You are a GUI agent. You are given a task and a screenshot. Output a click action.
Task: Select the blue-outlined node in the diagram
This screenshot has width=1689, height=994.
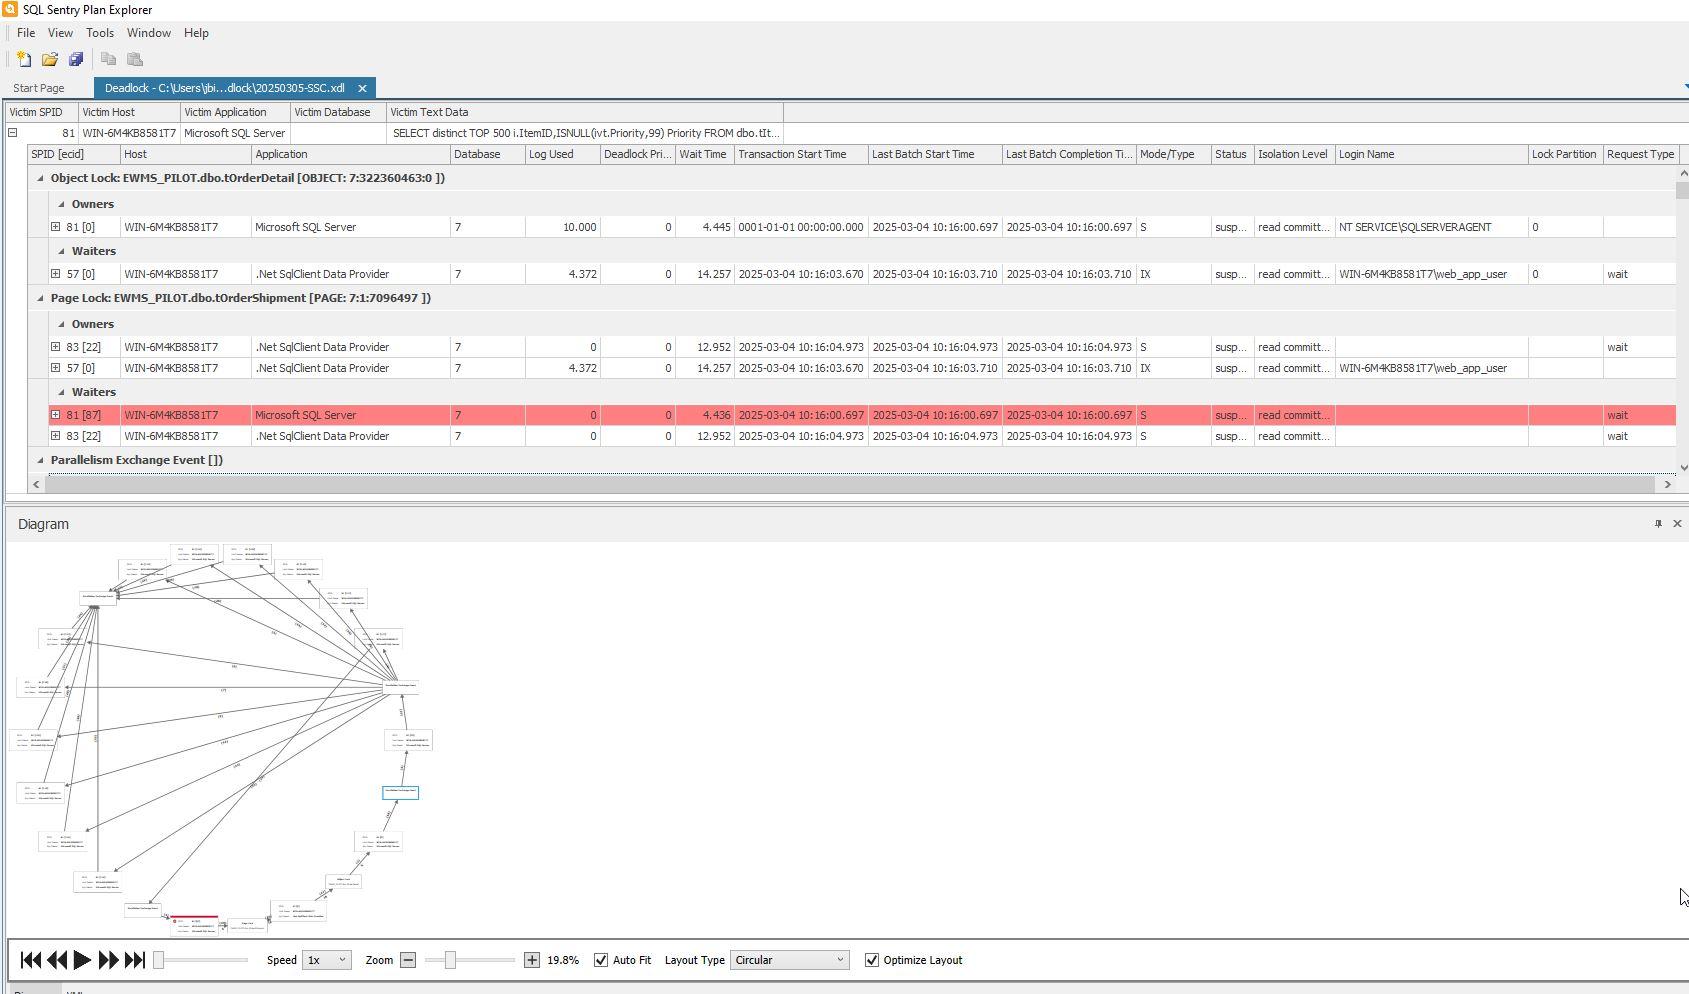[400, 792]
